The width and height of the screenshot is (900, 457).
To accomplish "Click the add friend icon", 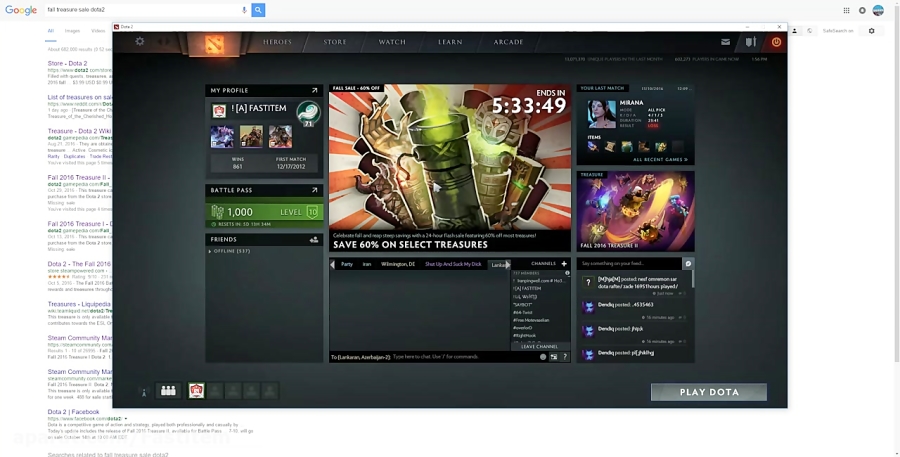I will point(314,240).
